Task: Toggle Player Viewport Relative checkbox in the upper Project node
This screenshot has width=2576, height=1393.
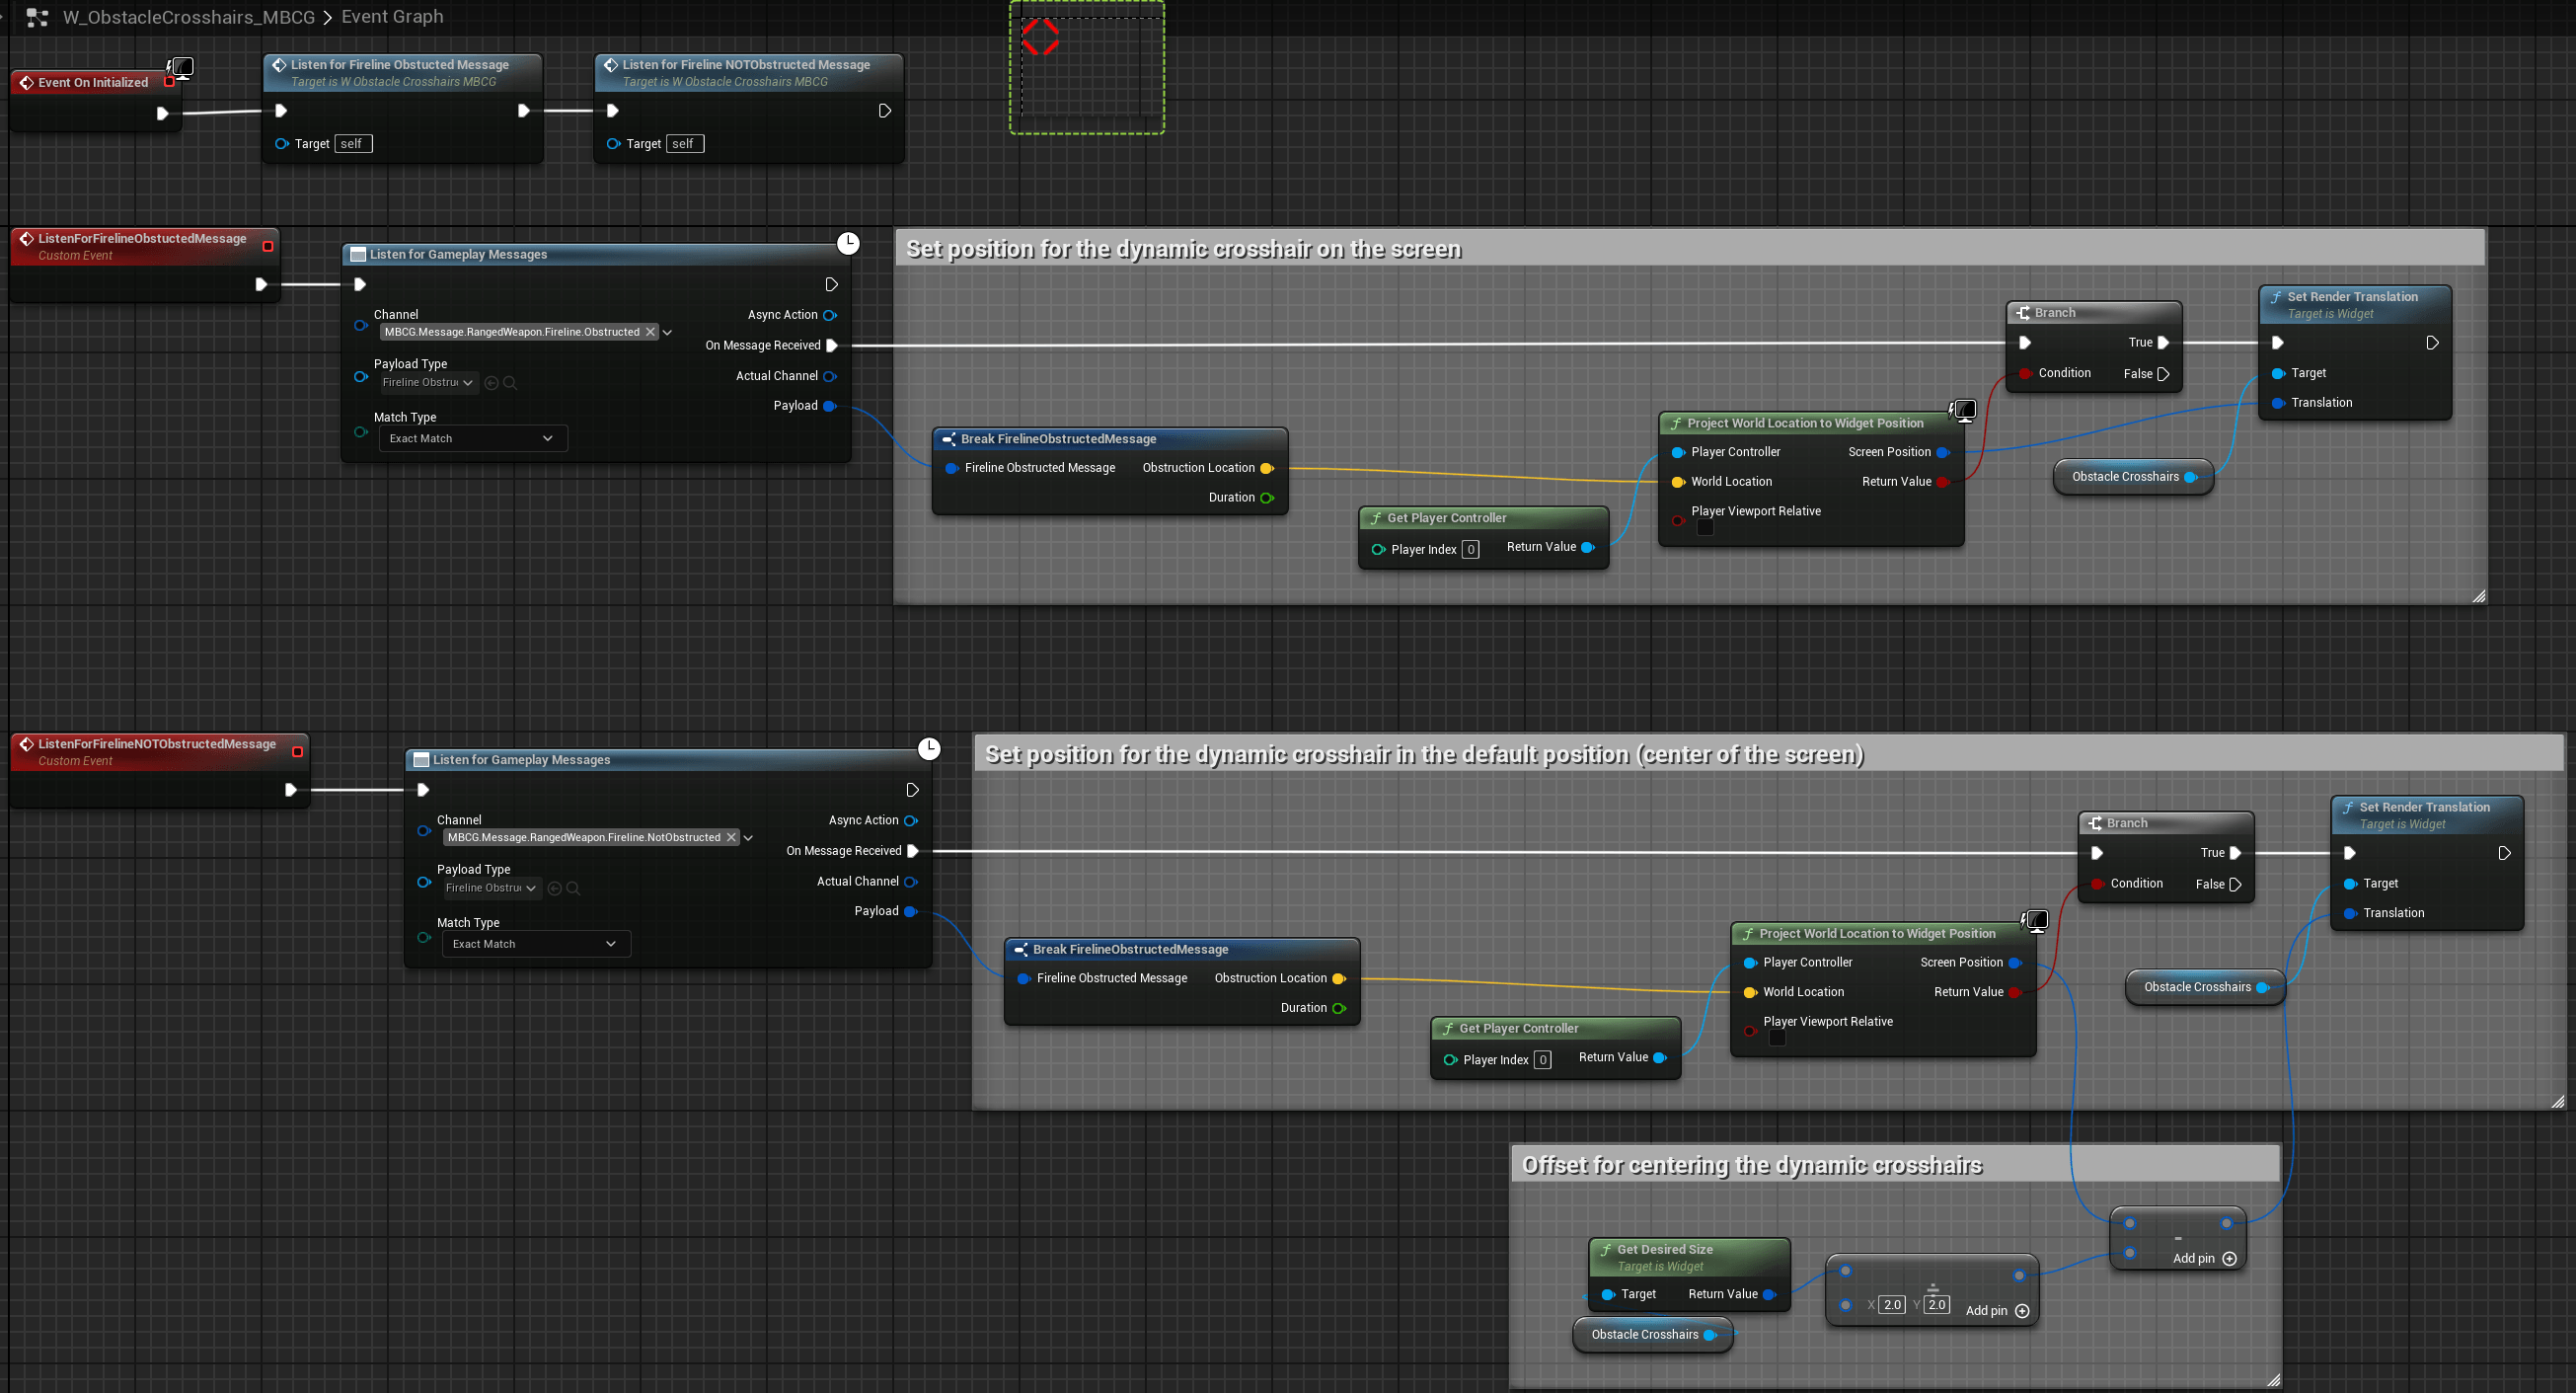Action: coord(1705,528)
